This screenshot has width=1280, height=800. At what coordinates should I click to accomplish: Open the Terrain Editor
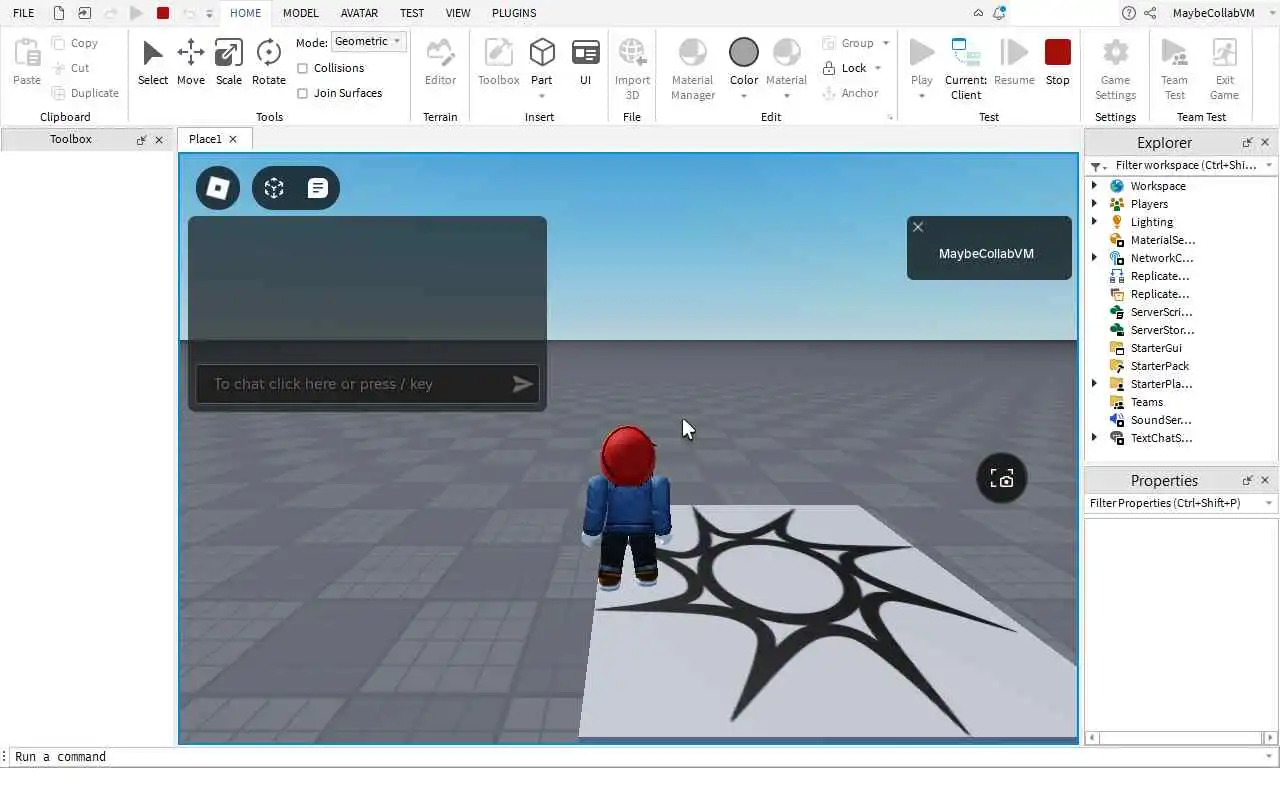point(440,62)
